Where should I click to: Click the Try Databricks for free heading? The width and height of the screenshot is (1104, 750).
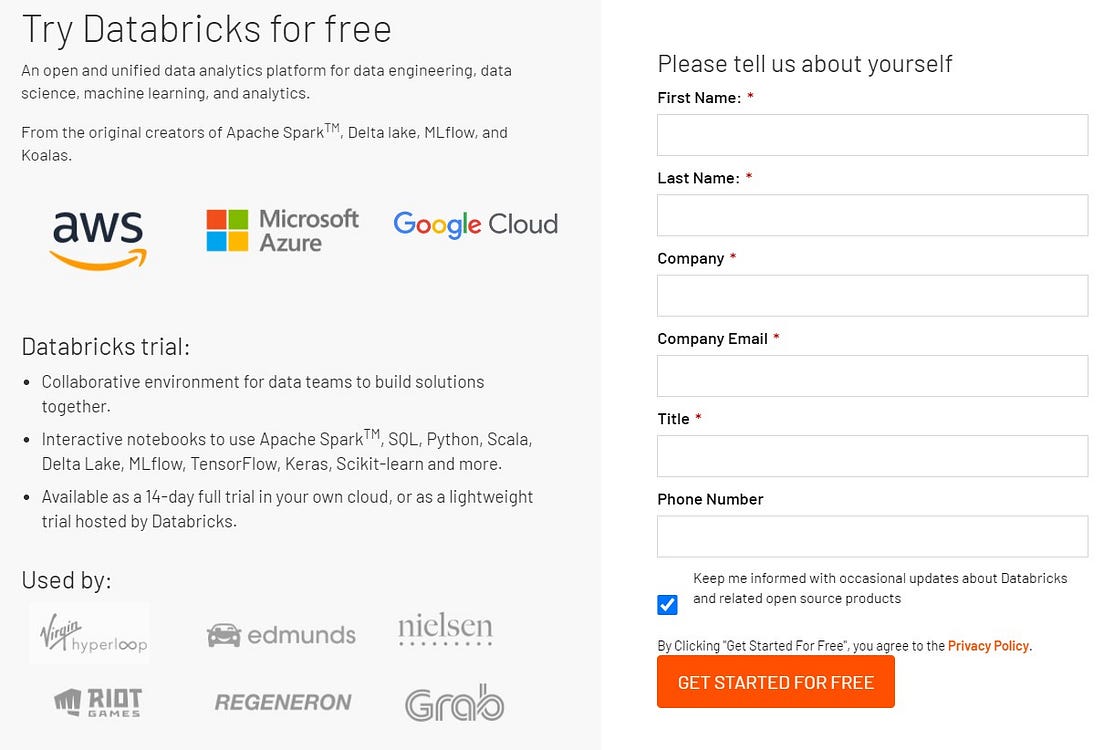tap(206, 29)
